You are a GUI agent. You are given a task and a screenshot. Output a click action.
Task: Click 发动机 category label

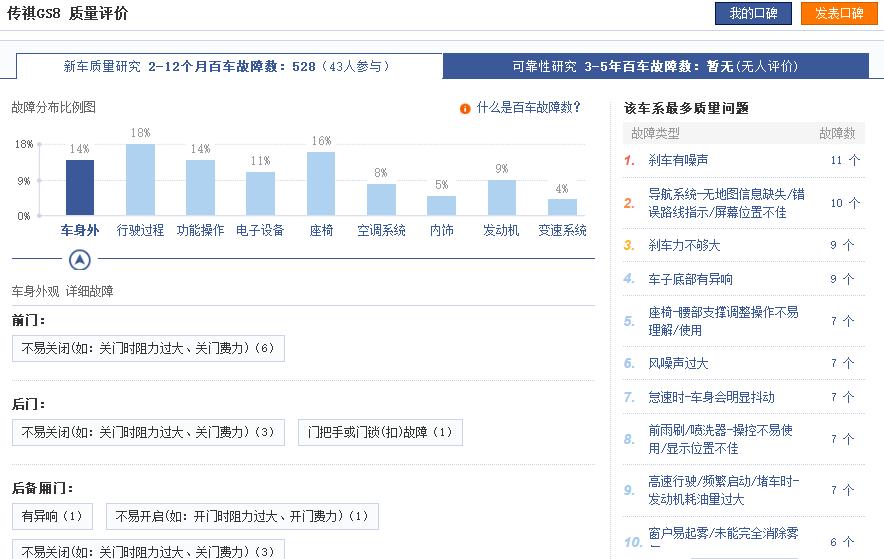(x=501, y=230)
